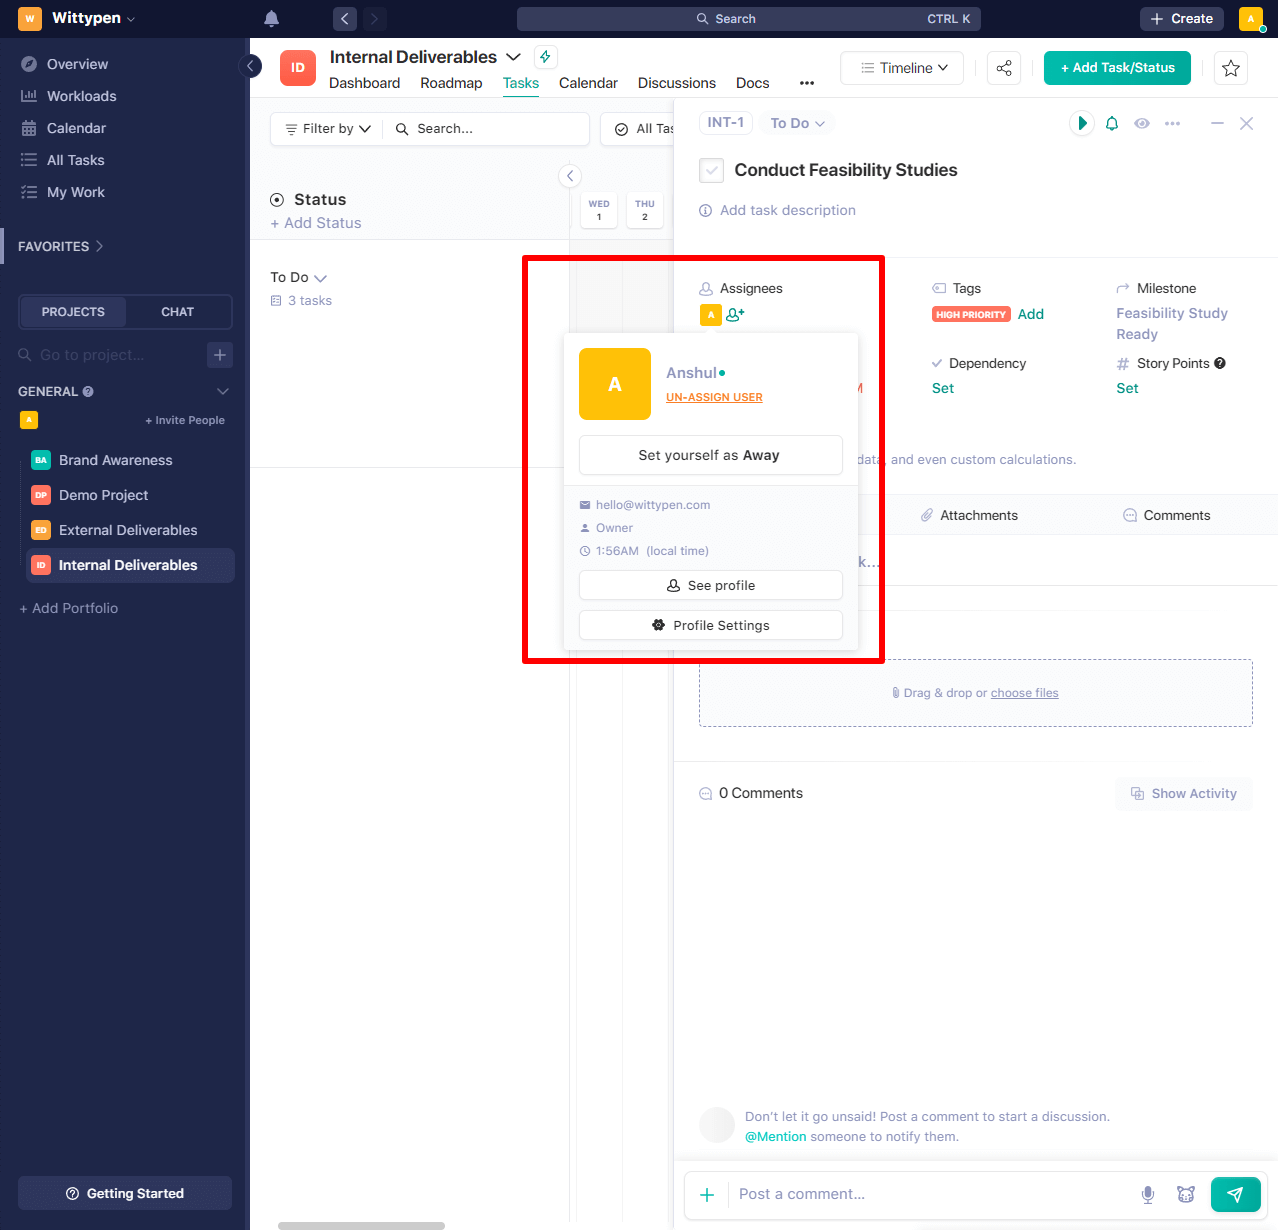The height and width of the screenshot is (1230, 1278).
Task: Click the See profile button
Action: (710, 585)
